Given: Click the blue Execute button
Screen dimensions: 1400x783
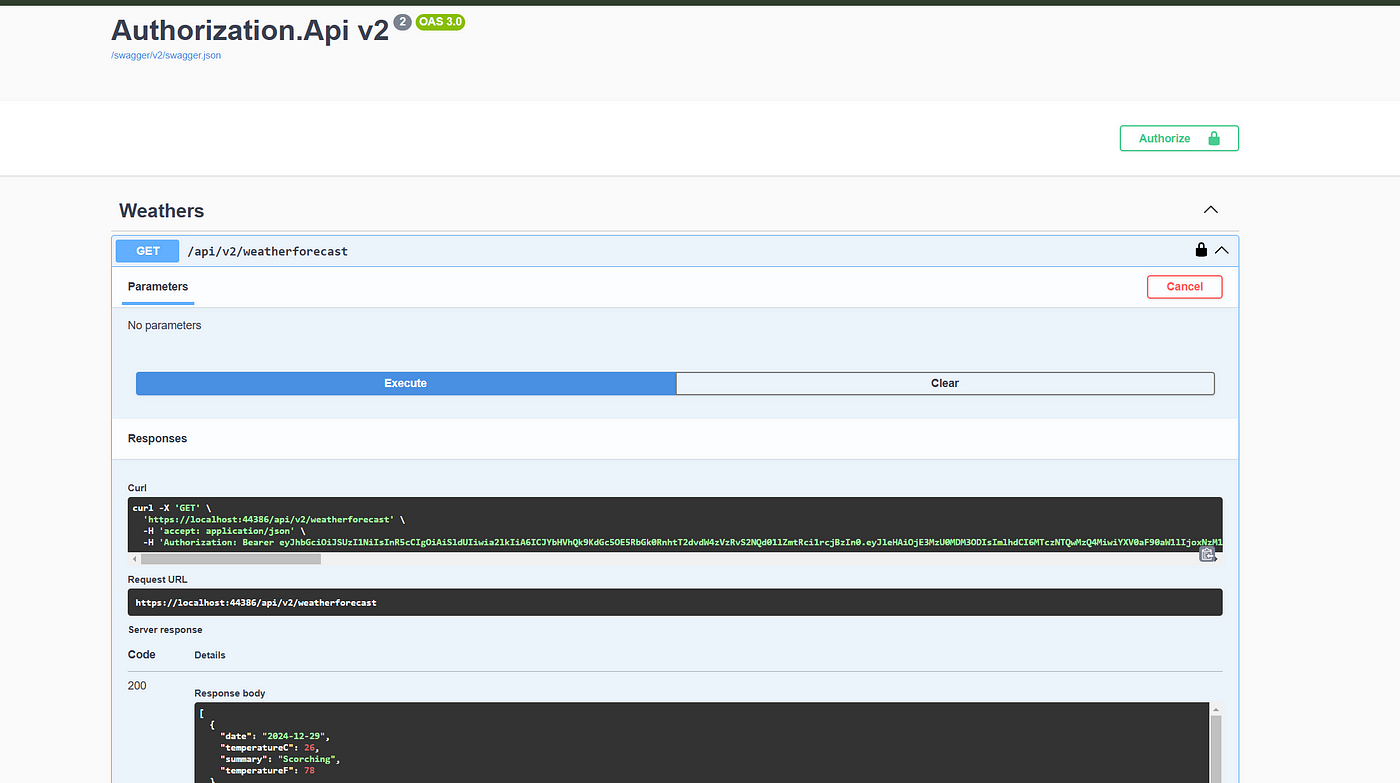Looking at the screenshot, I should point(406,383).
